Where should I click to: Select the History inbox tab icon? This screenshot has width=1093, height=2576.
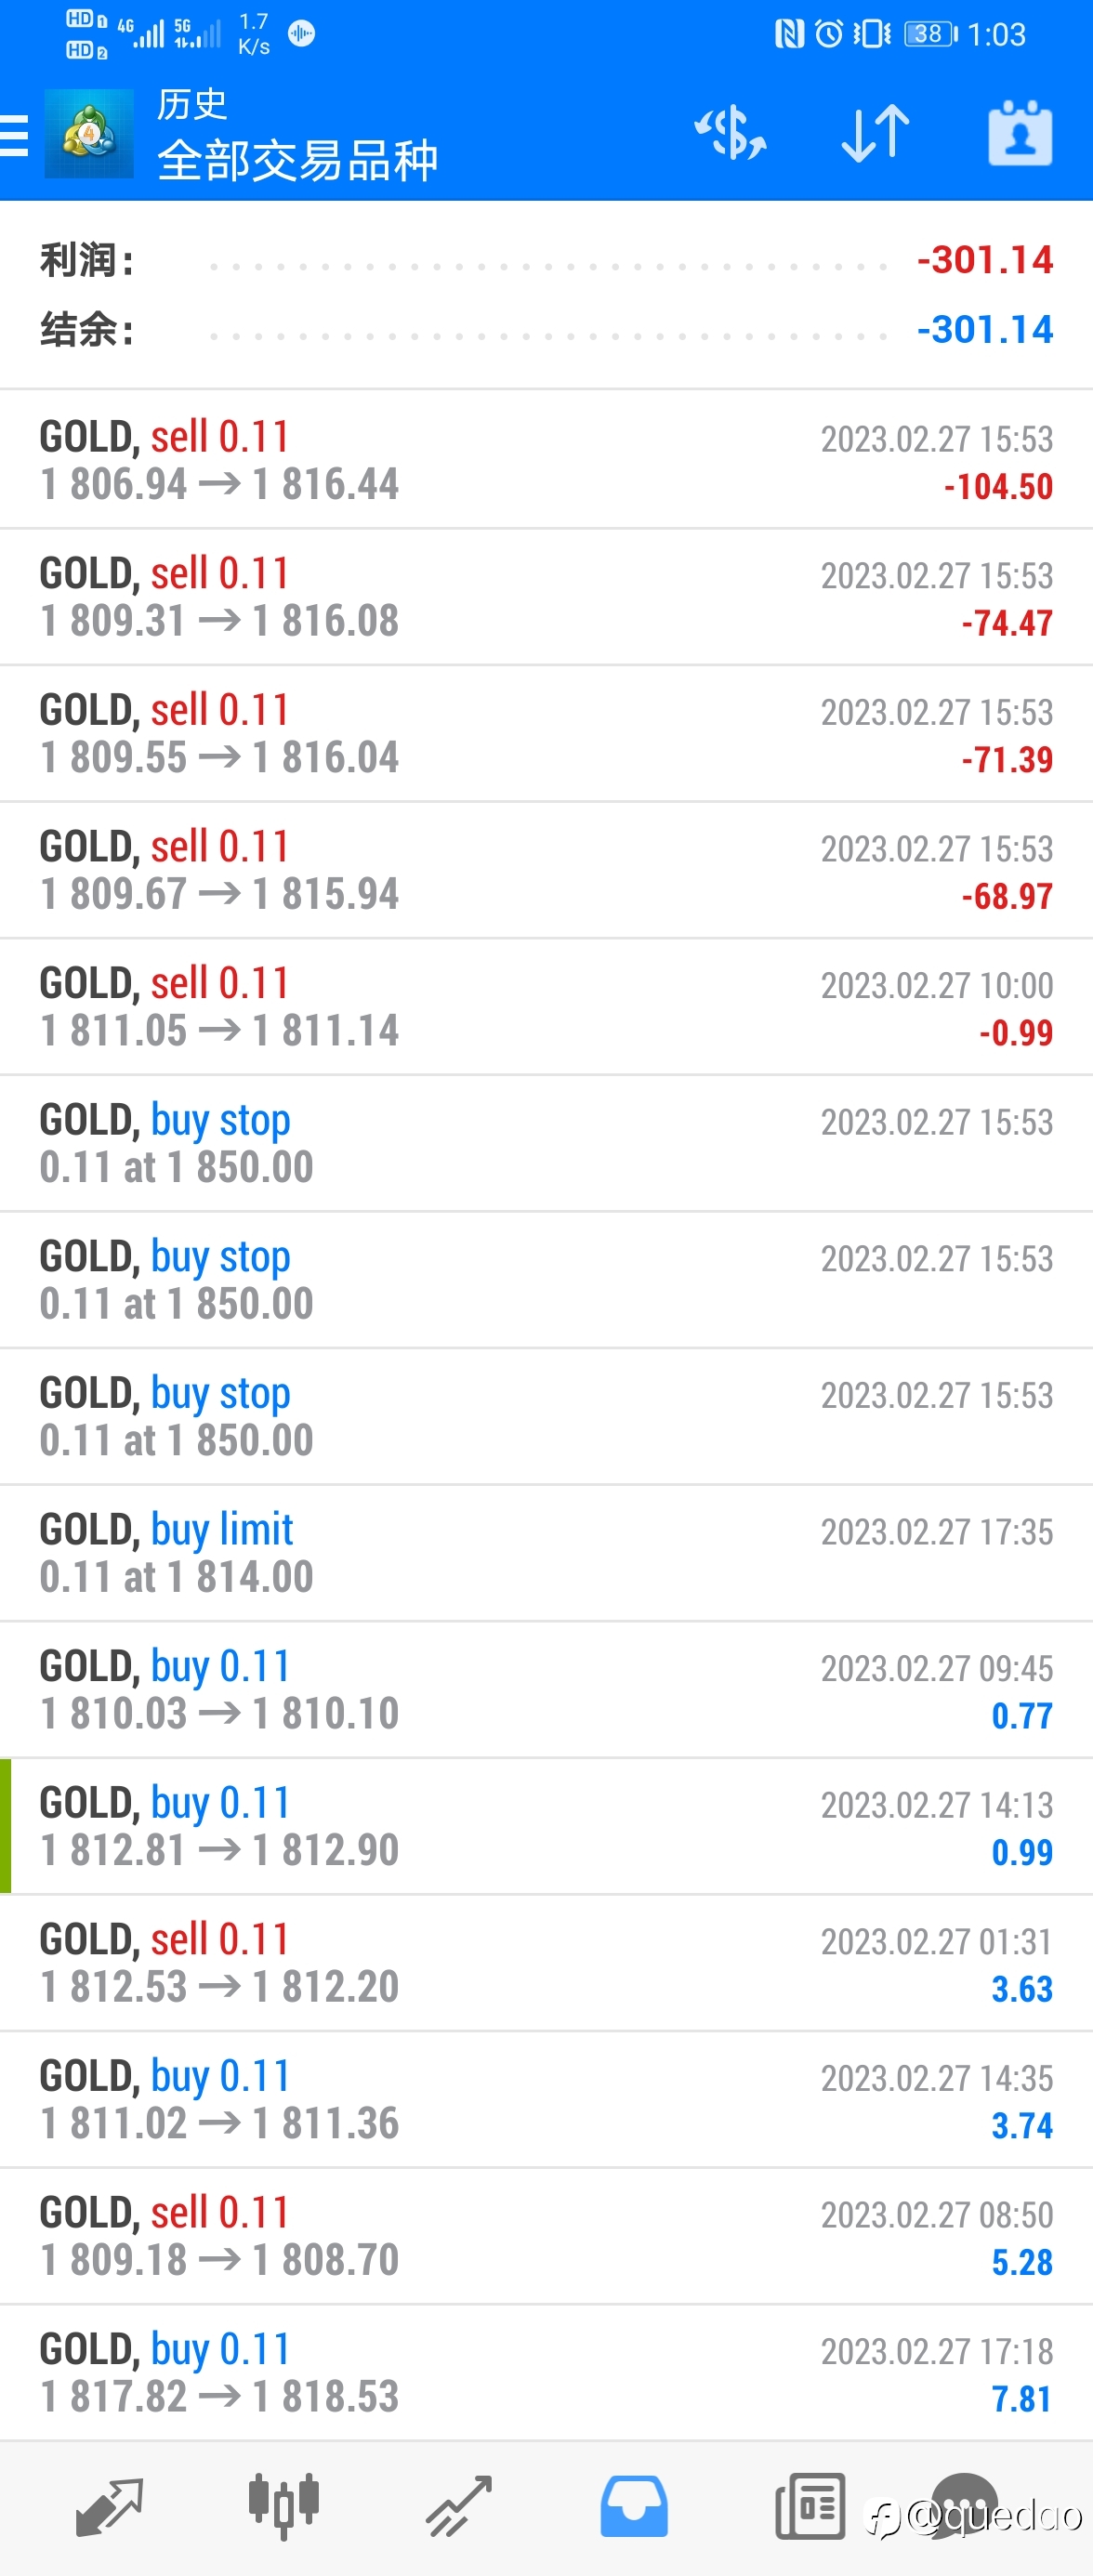[634, 2507]
